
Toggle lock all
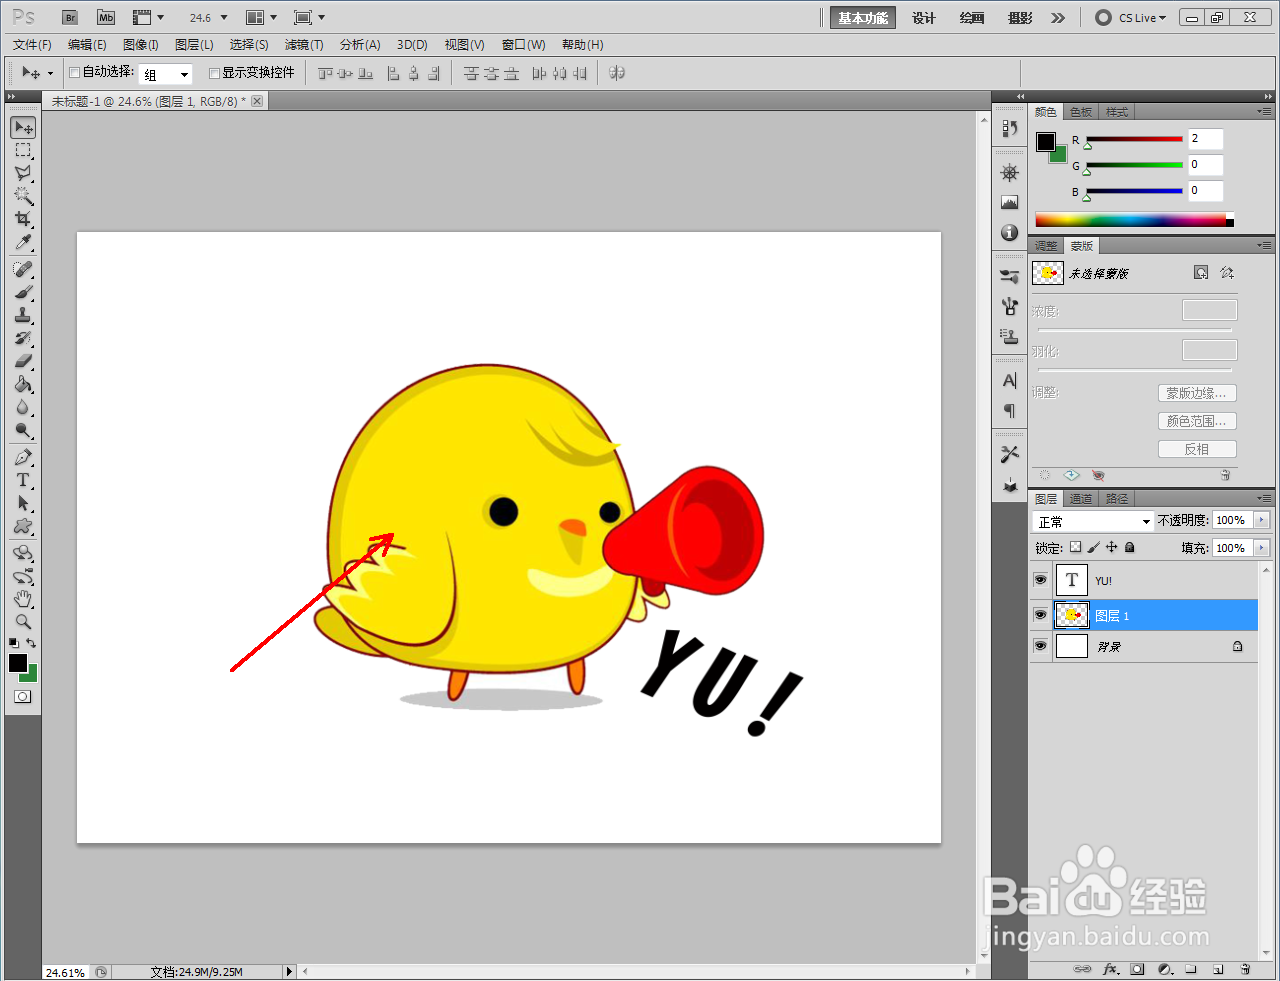point(1129,547)
